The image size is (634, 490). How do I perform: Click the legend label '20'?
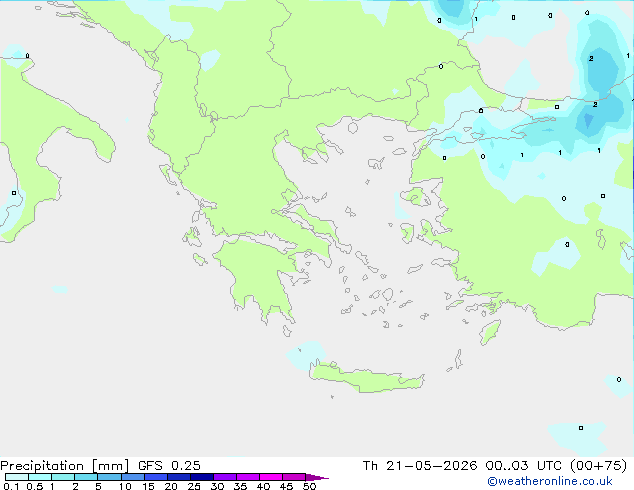tap(171, 486)
